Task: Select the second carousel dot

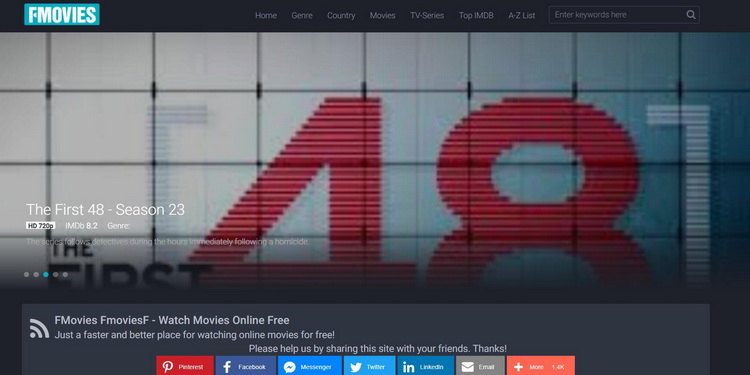Action: [x=36, y=275]
